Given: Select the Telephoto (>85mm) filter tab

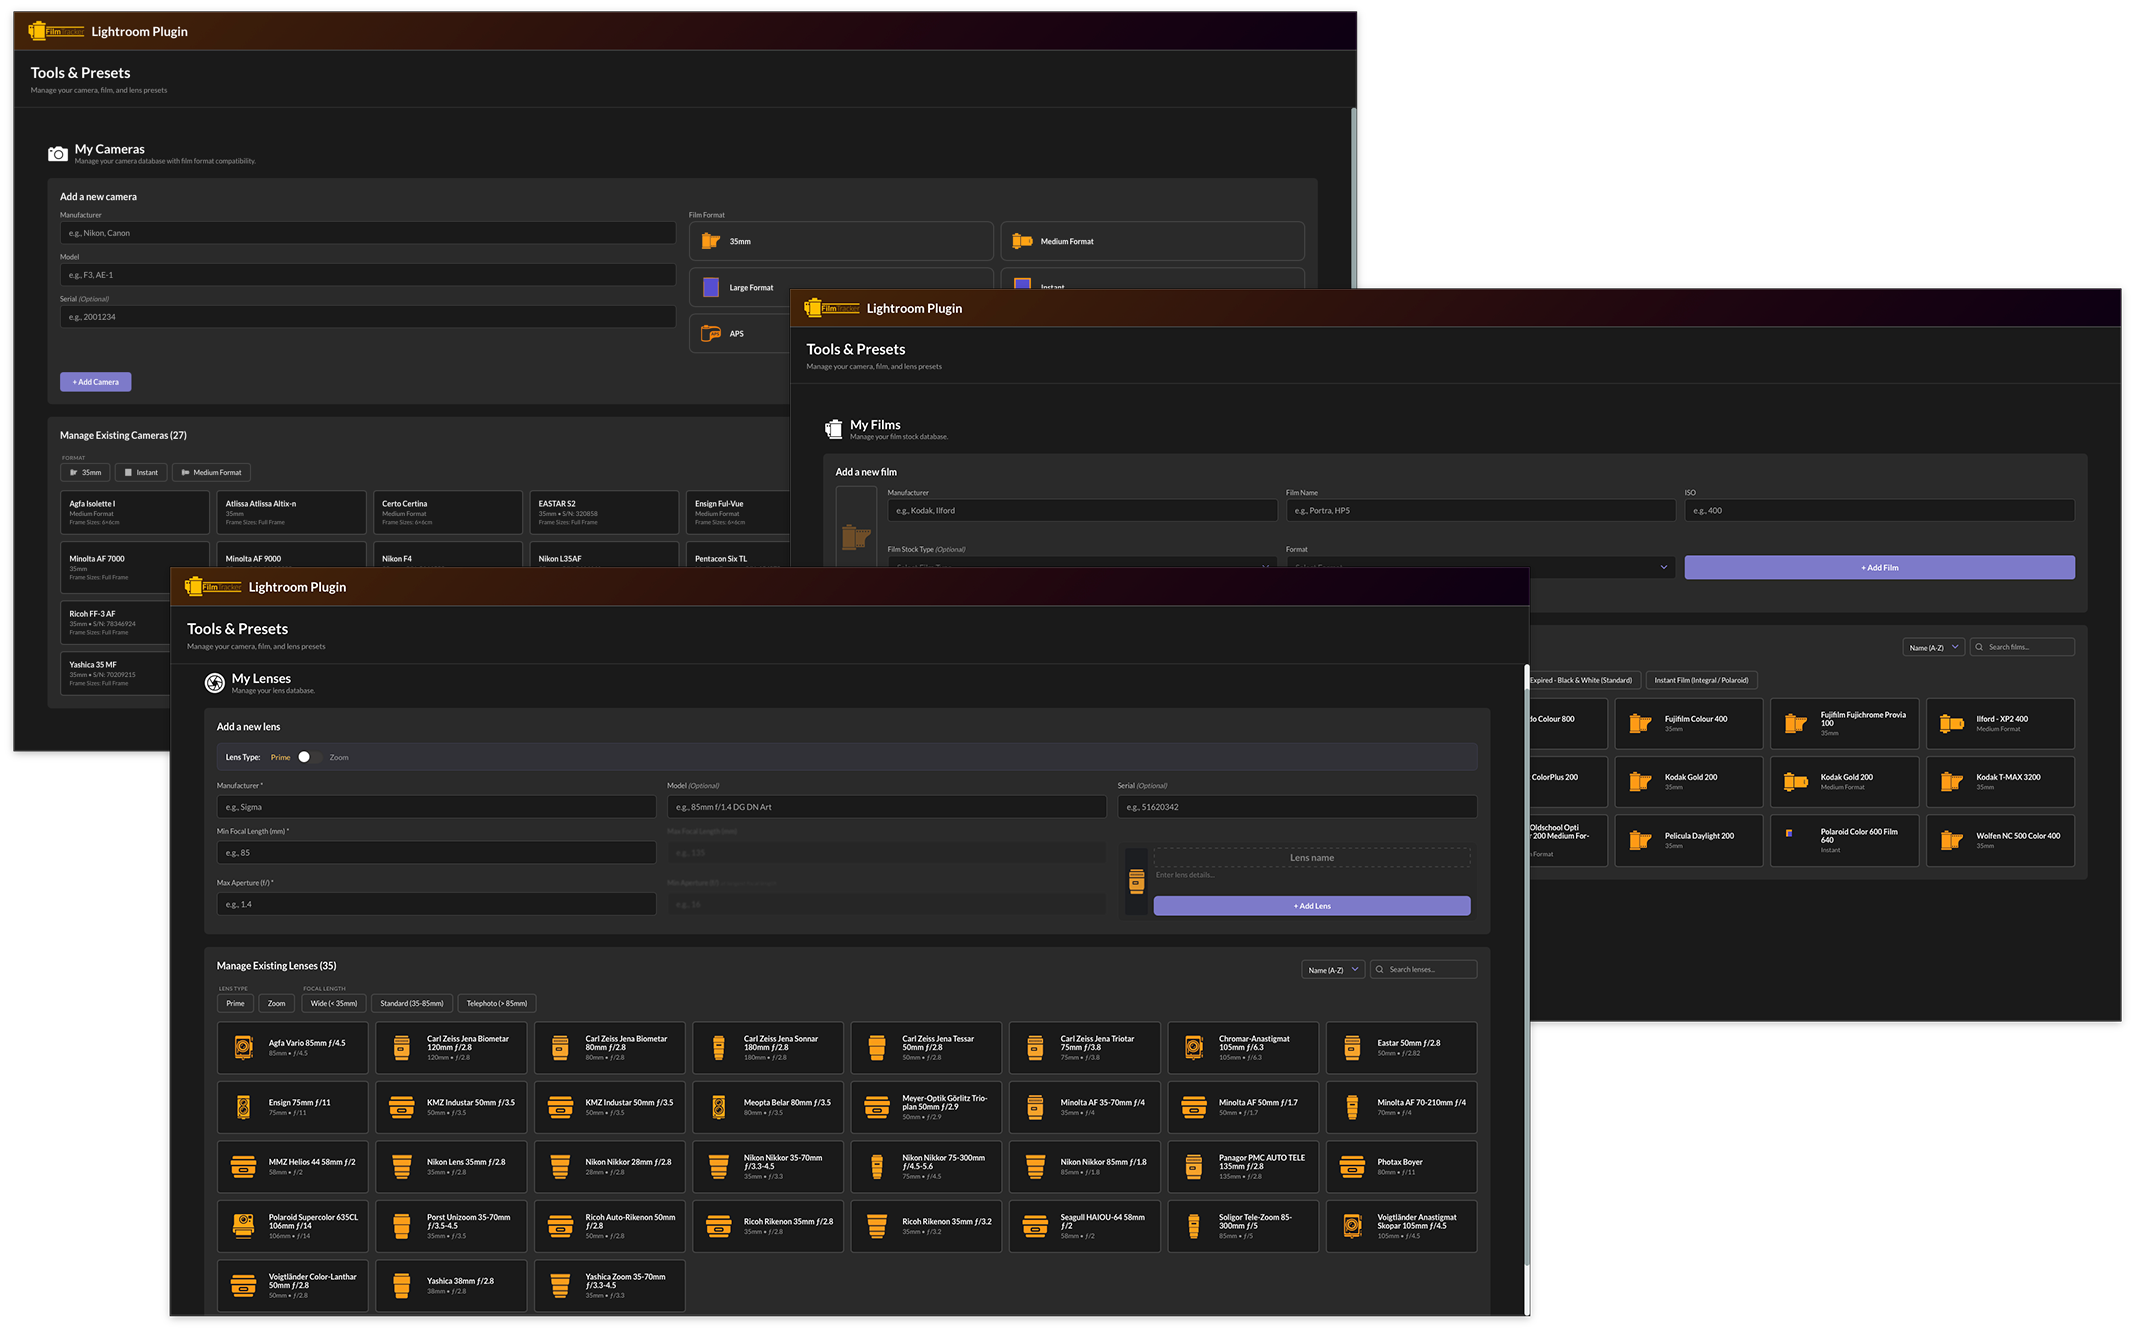Looking at the screenshot, I should coord(497,1003).
